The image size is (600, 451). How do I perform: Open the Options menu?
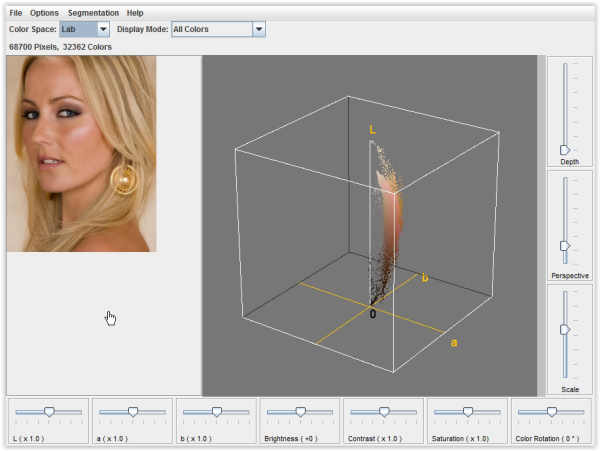[44, 13]
